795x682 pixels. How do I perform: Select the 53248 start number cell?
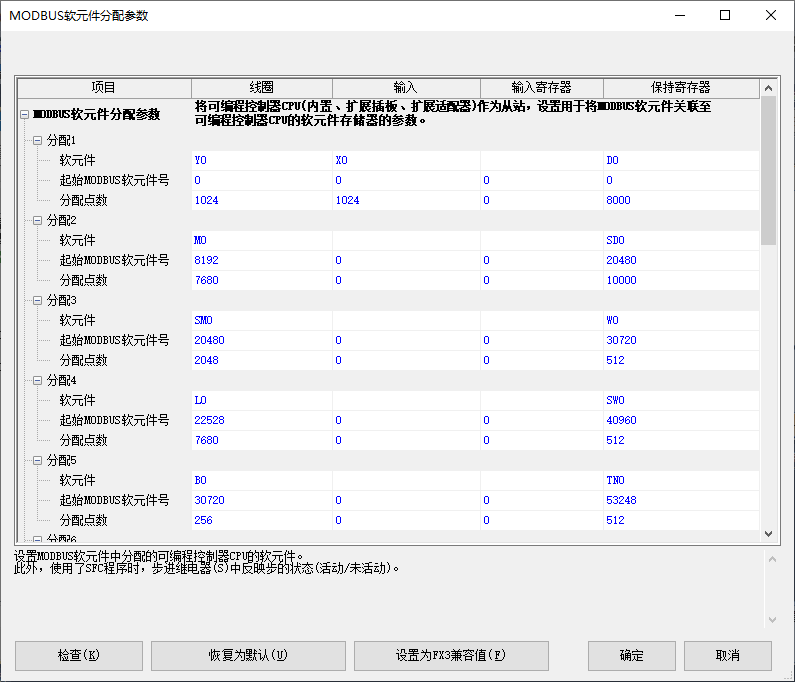(x=681, y=500)
